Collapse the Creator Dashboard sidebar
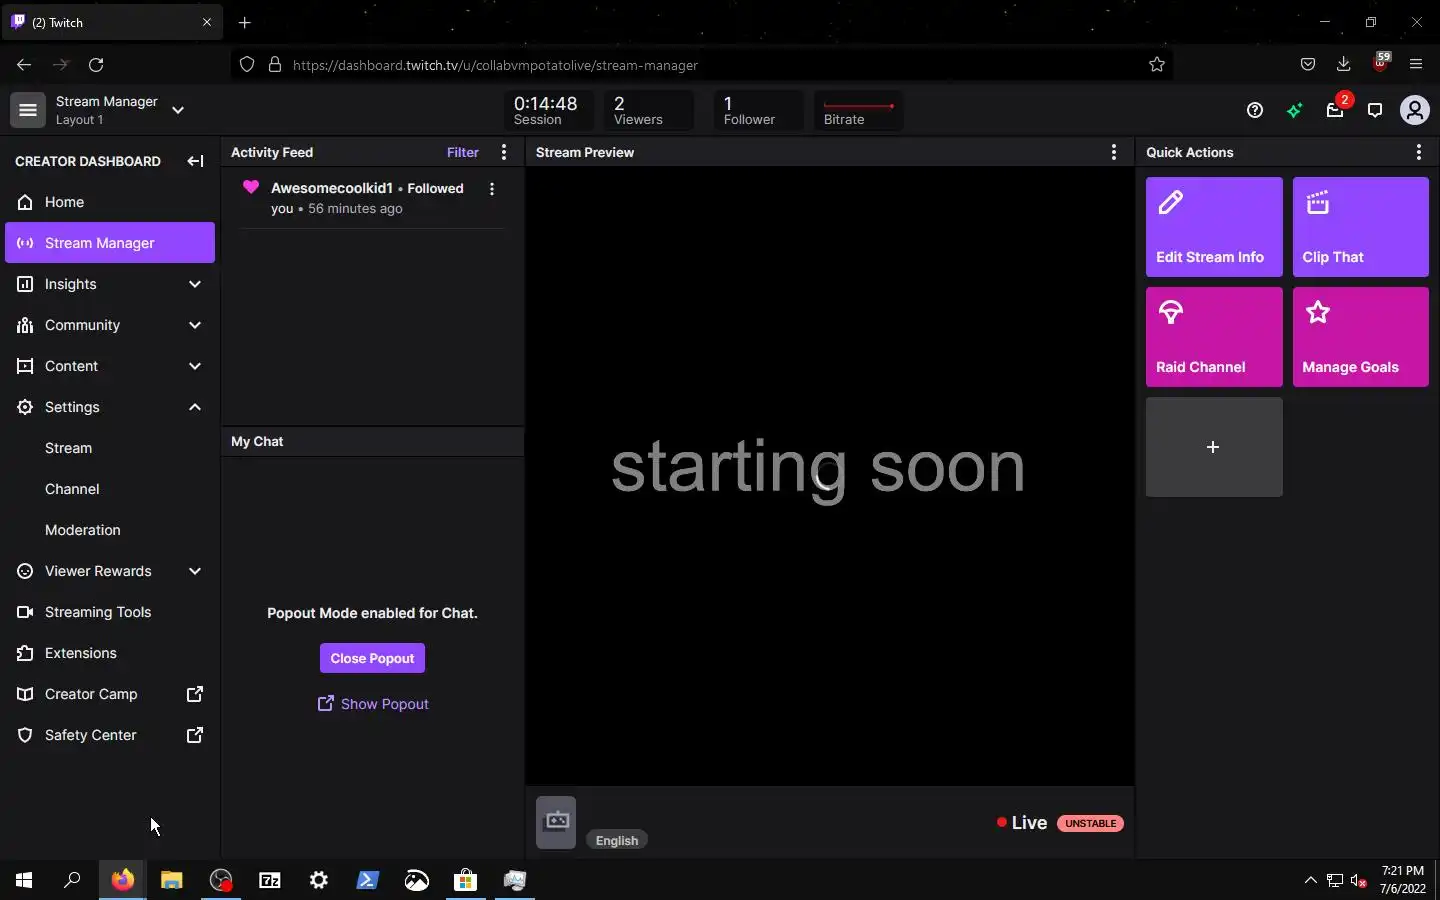Viewport: 1440px width, 900px height. (195, 161)
